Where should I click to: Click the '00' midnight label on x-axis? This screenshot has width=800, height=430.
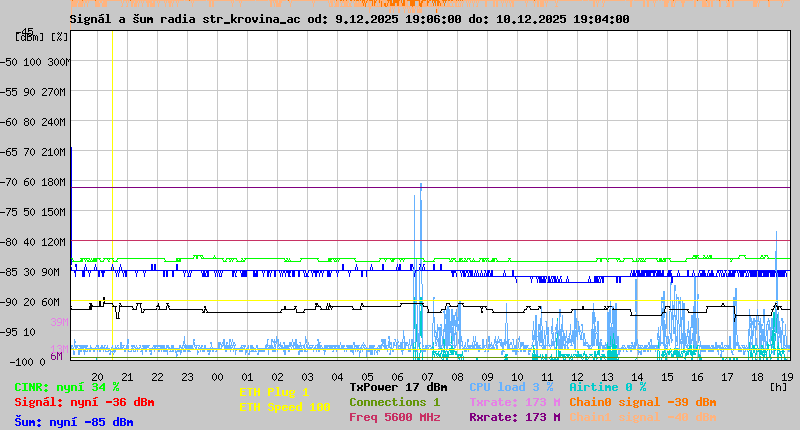tap(217, 377)
